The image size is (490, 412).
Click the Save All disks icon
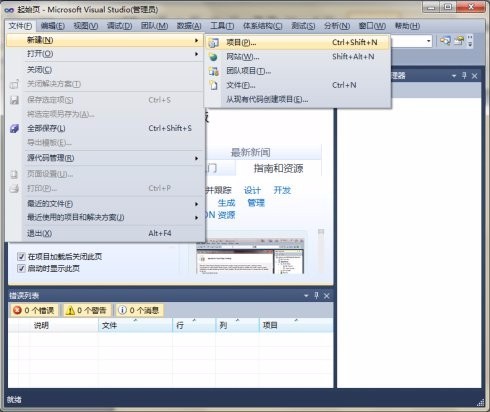coord(14,128)
